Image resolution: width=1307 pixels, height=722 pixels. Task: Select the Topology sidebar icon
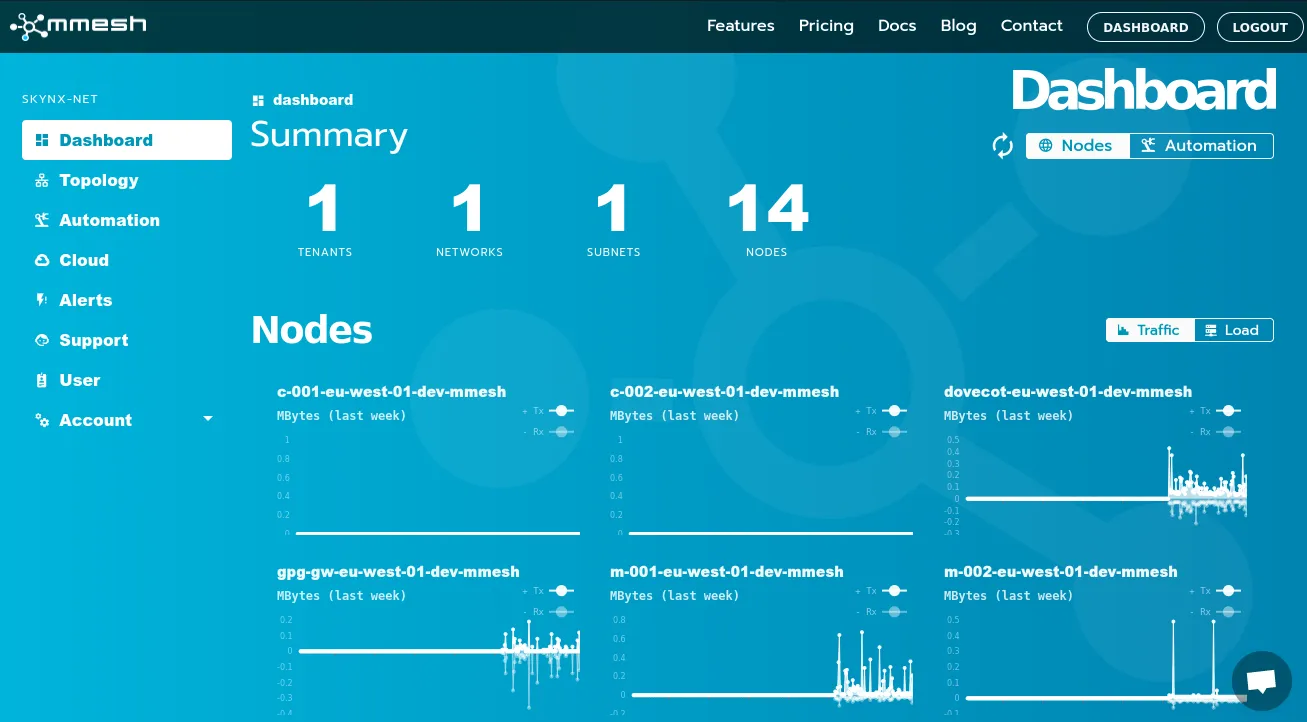[42, 180]
